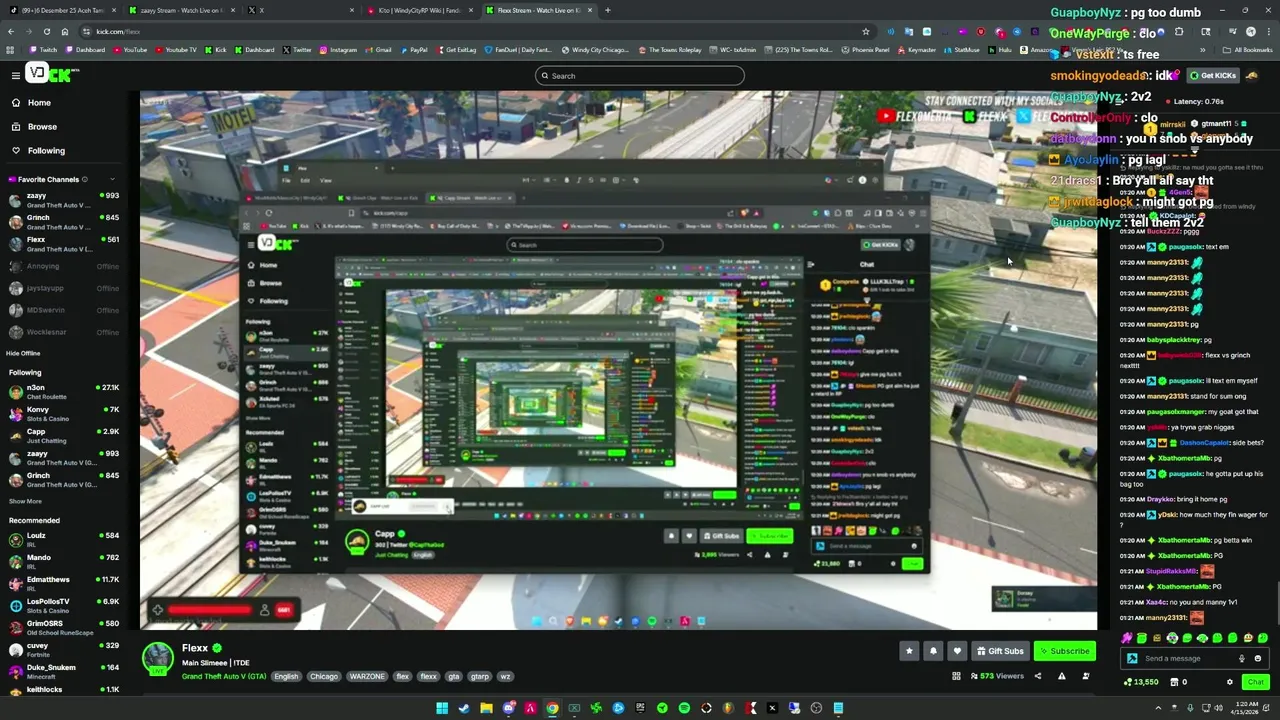Click the share stream icon

point(1037,677)
